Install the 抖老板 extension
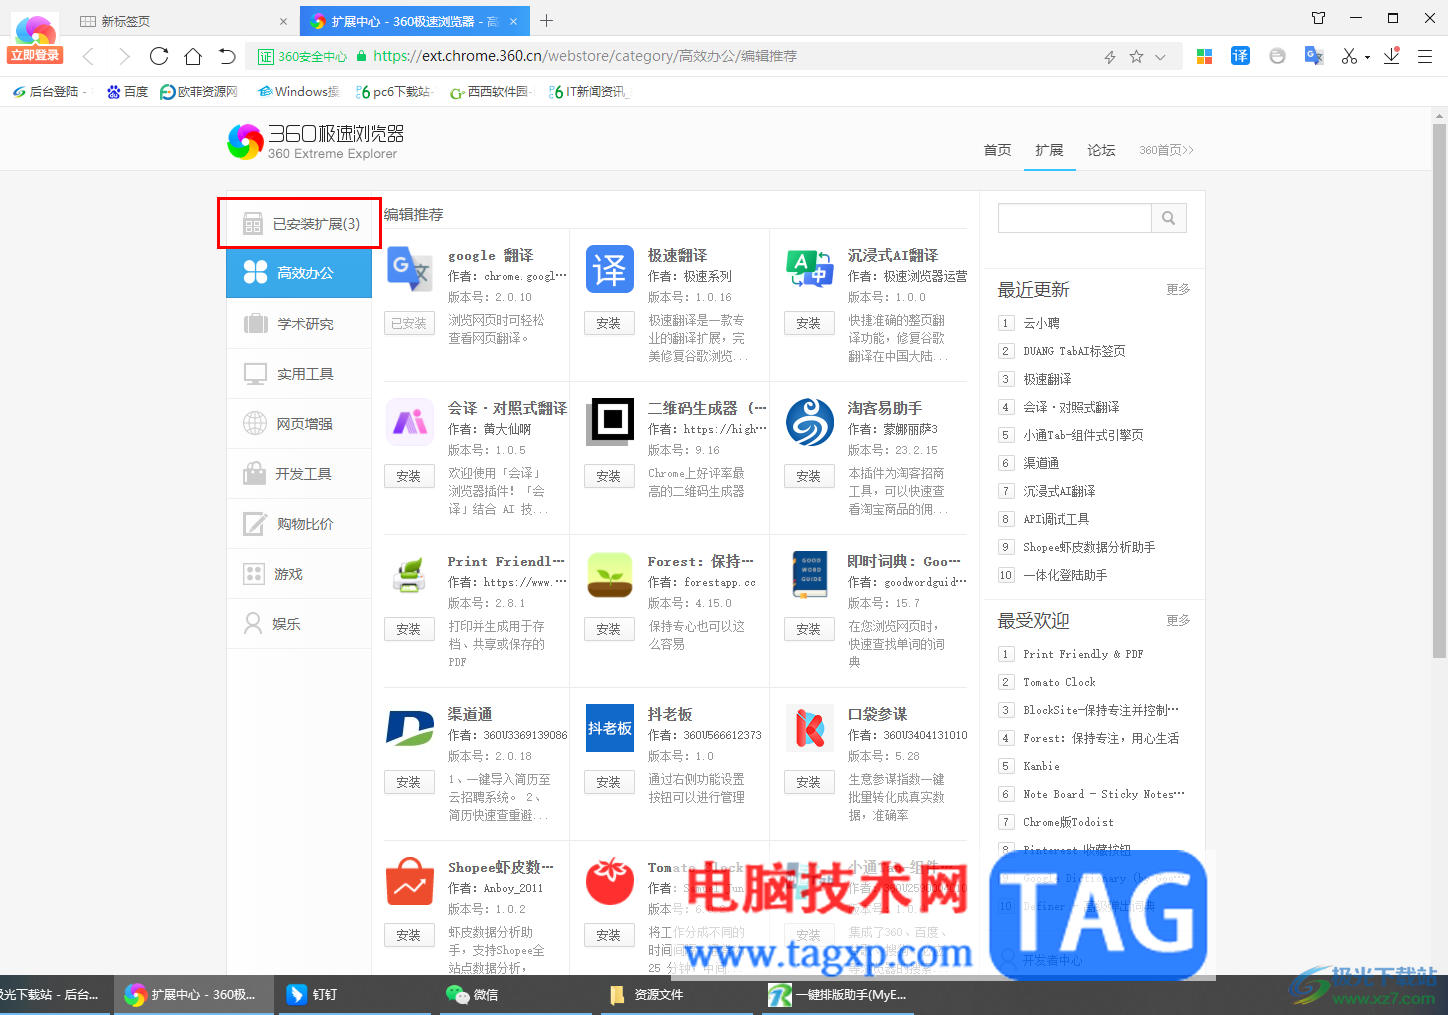The image size is (1448, 1015). coord(609,782)
